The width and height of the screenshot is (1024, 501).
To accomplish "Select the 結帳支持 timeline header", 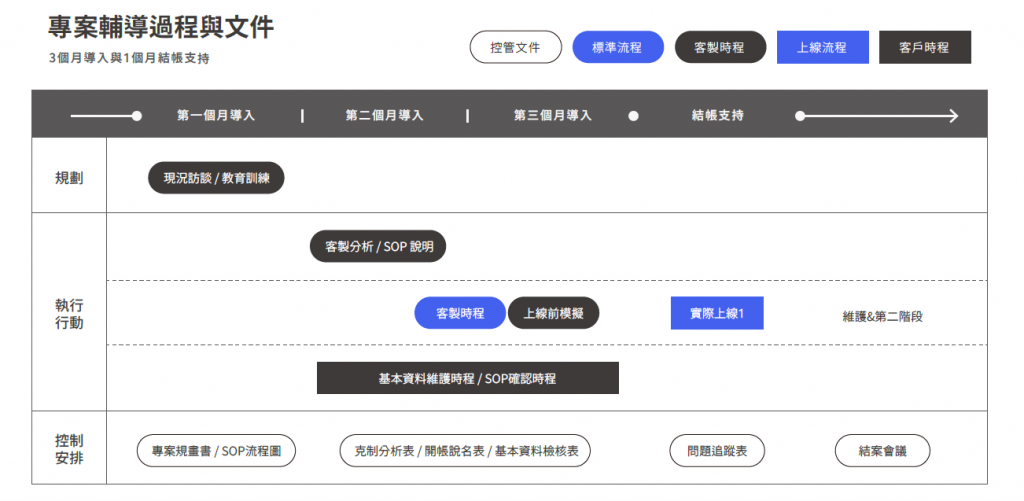I will (717, 116).
